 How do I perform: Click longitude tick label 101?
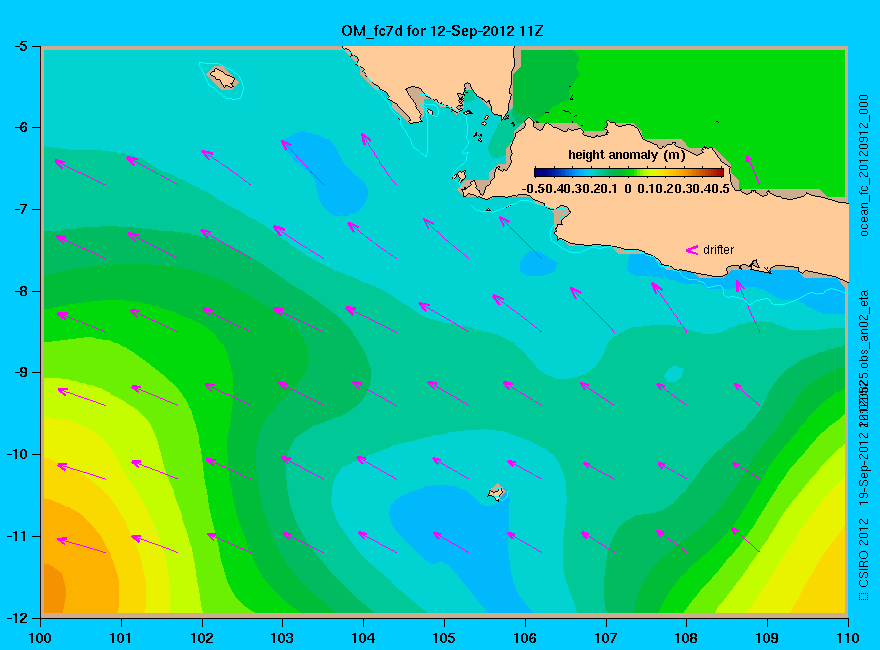coord(121,638)
